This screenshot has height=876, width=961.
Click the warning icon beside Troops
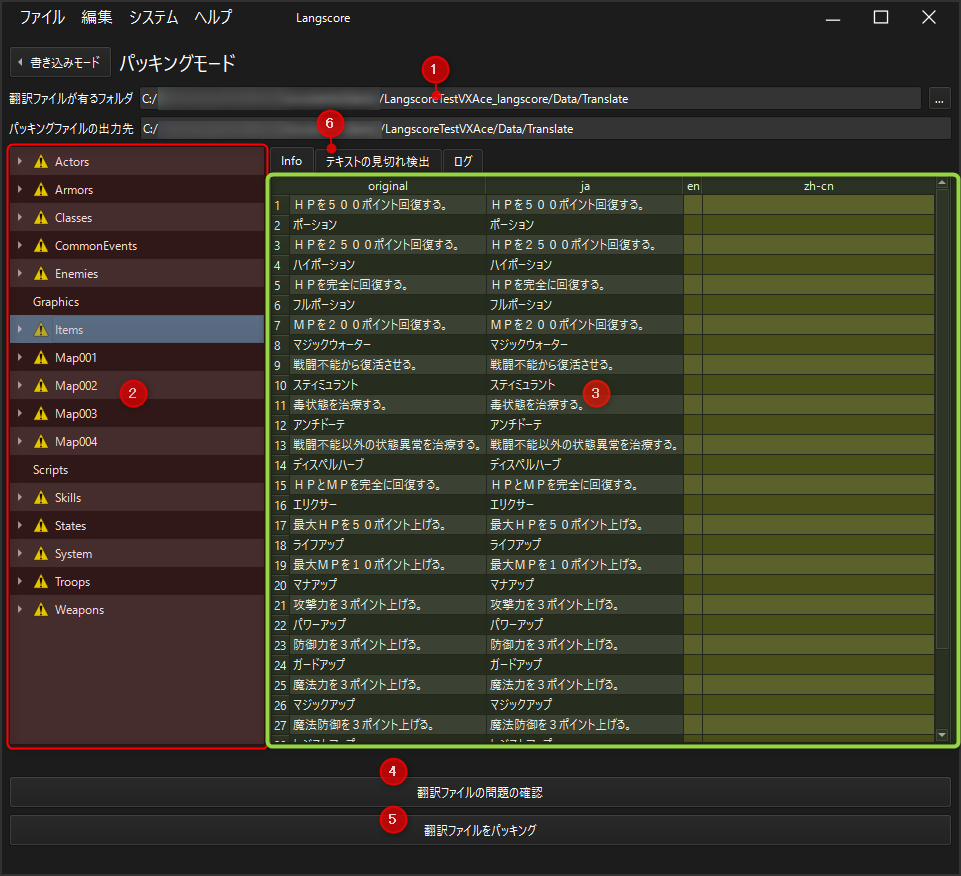[x=41, y=582]
